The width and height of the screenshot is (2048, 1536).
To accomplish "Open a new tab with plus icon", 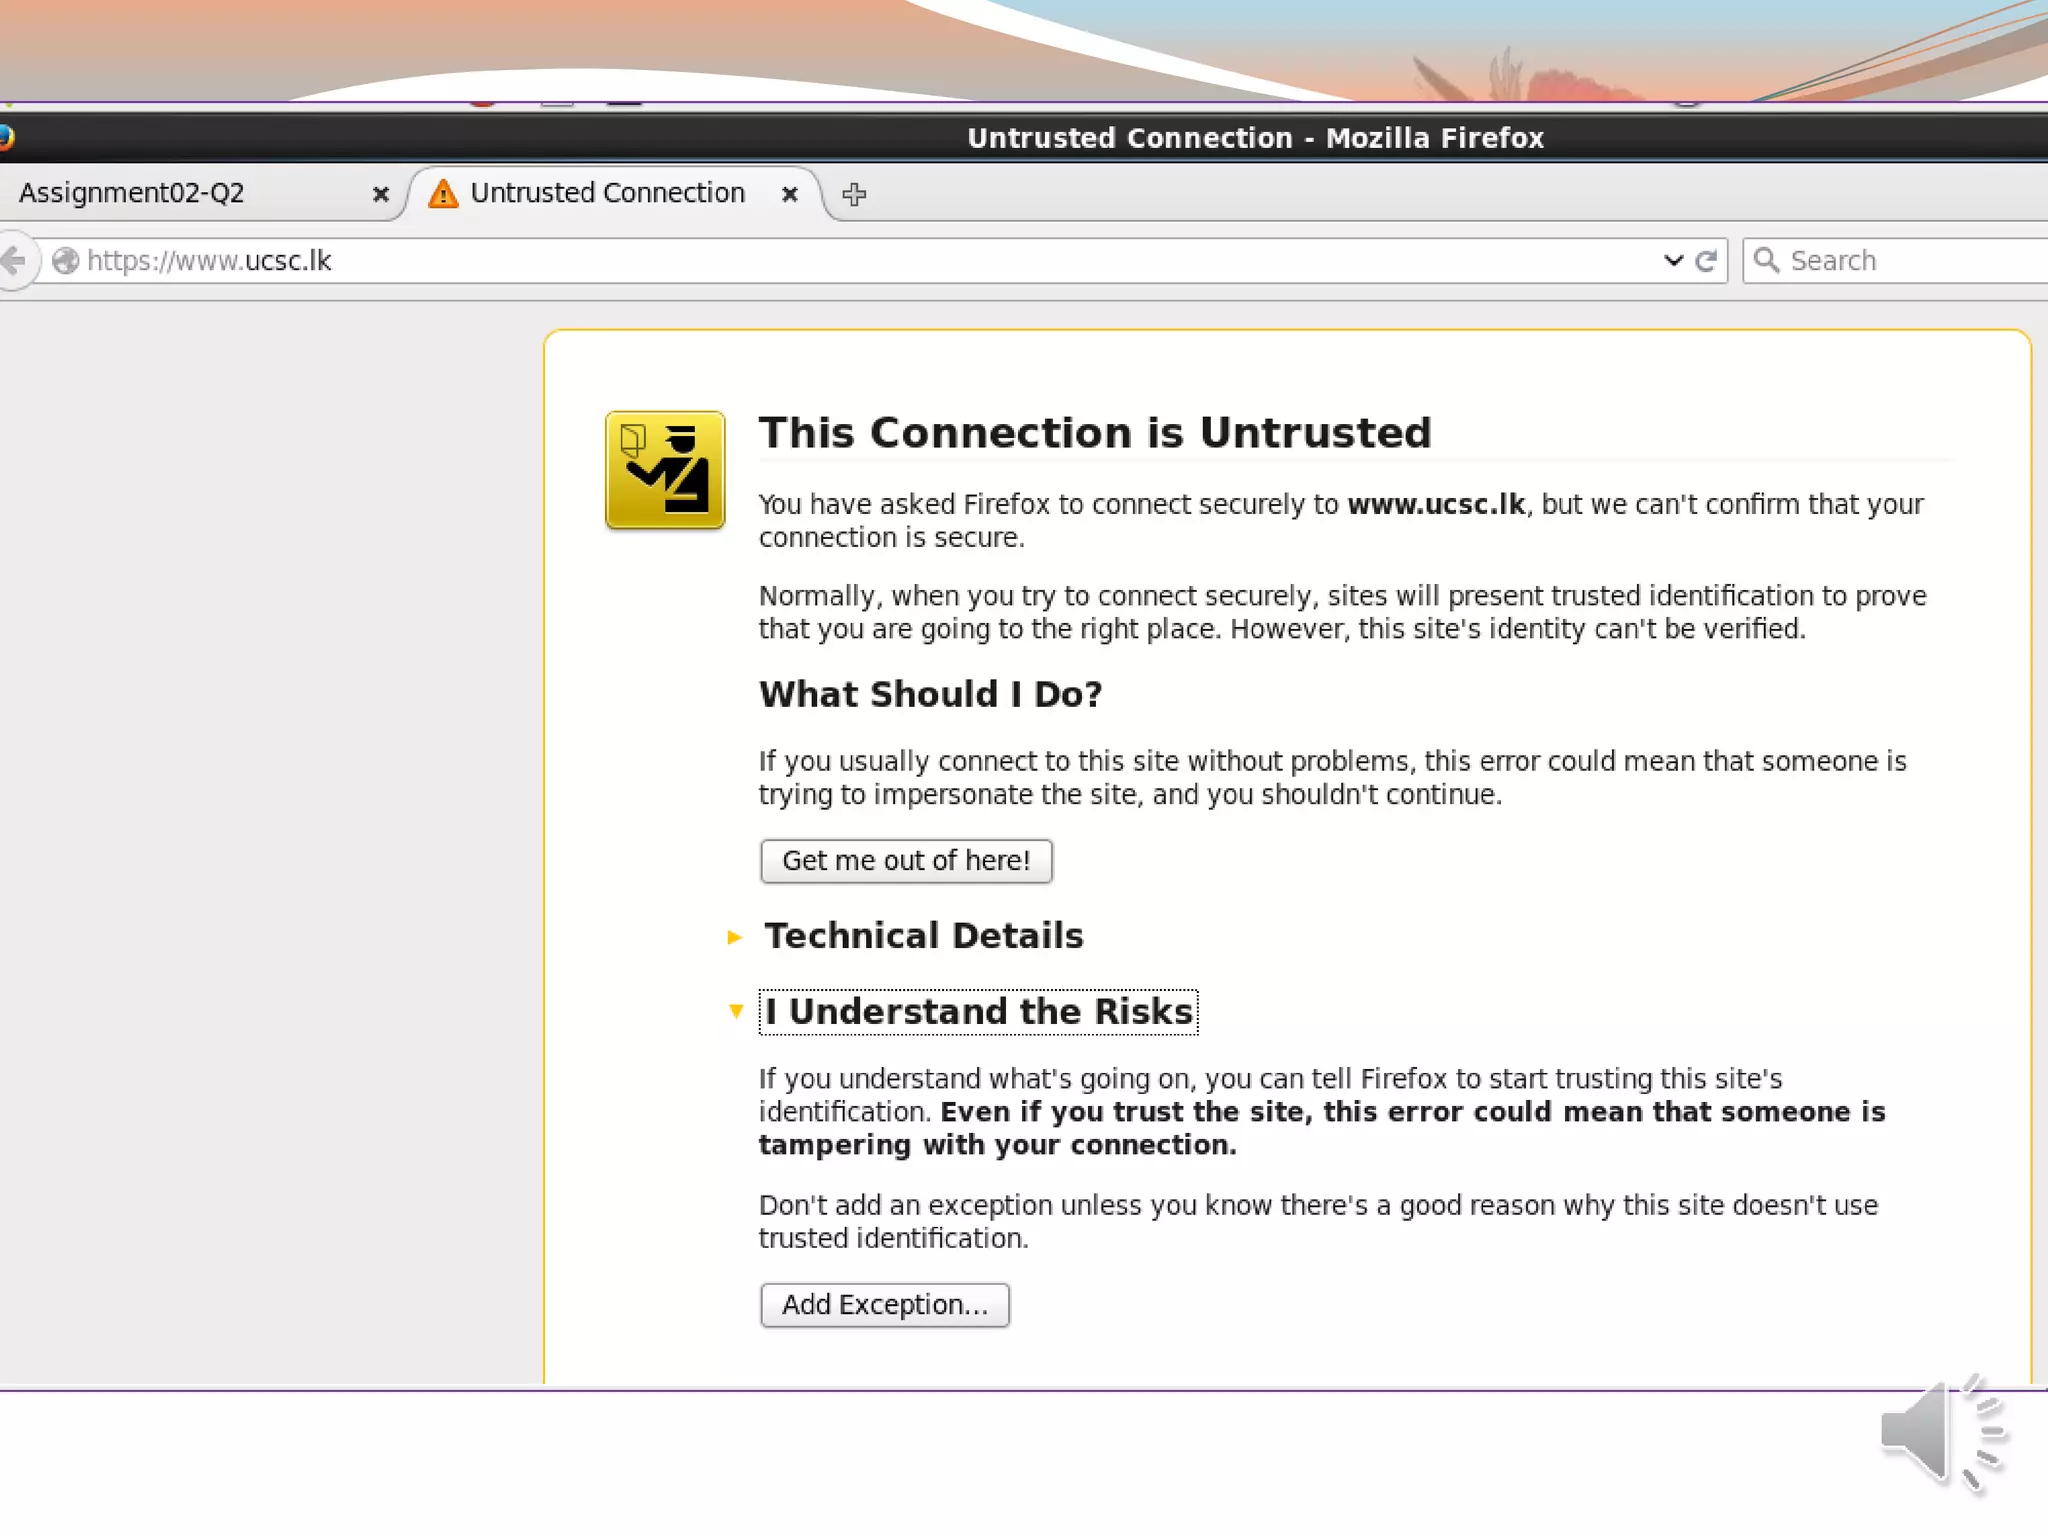I will tap(853, 194).
